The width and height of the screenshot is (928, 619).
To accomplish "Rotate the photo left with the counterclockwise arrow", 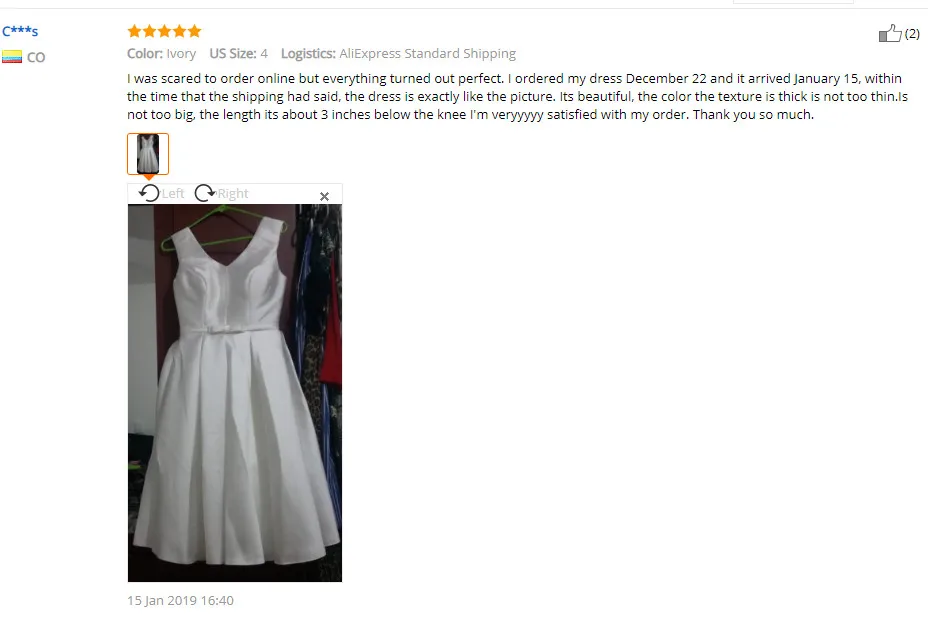I will point(149,193).
